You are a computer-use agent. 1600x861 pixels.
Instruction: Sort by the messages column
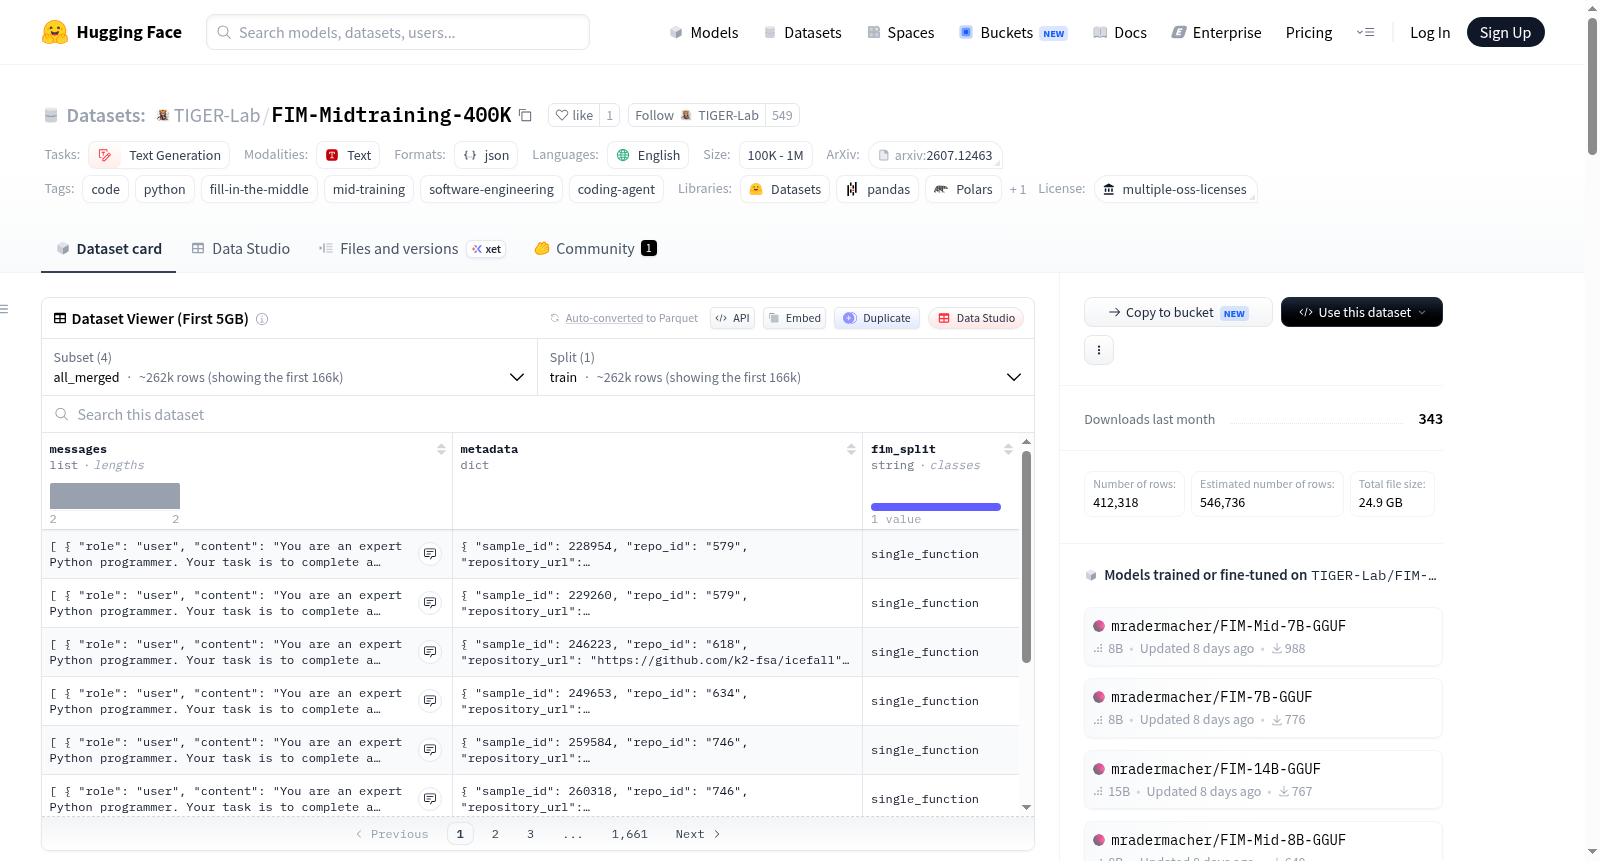[441, 449]
